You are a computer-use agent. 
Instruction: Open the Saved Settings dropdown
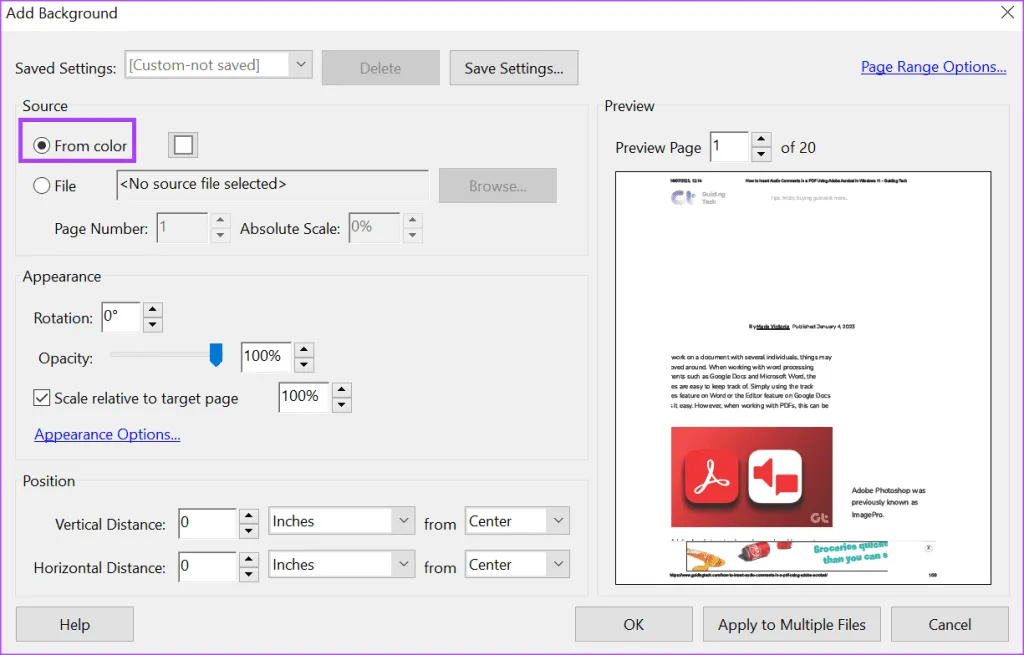[x=300, y=66]
